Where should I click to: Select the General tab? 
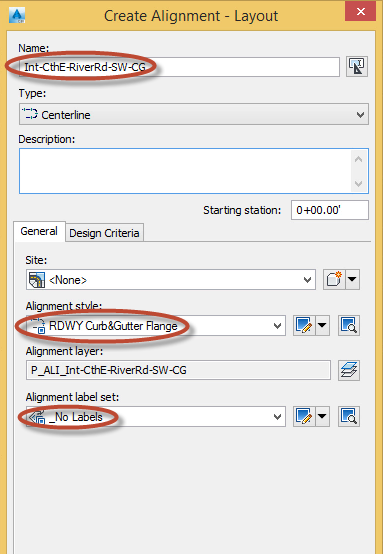click(39, 231)
